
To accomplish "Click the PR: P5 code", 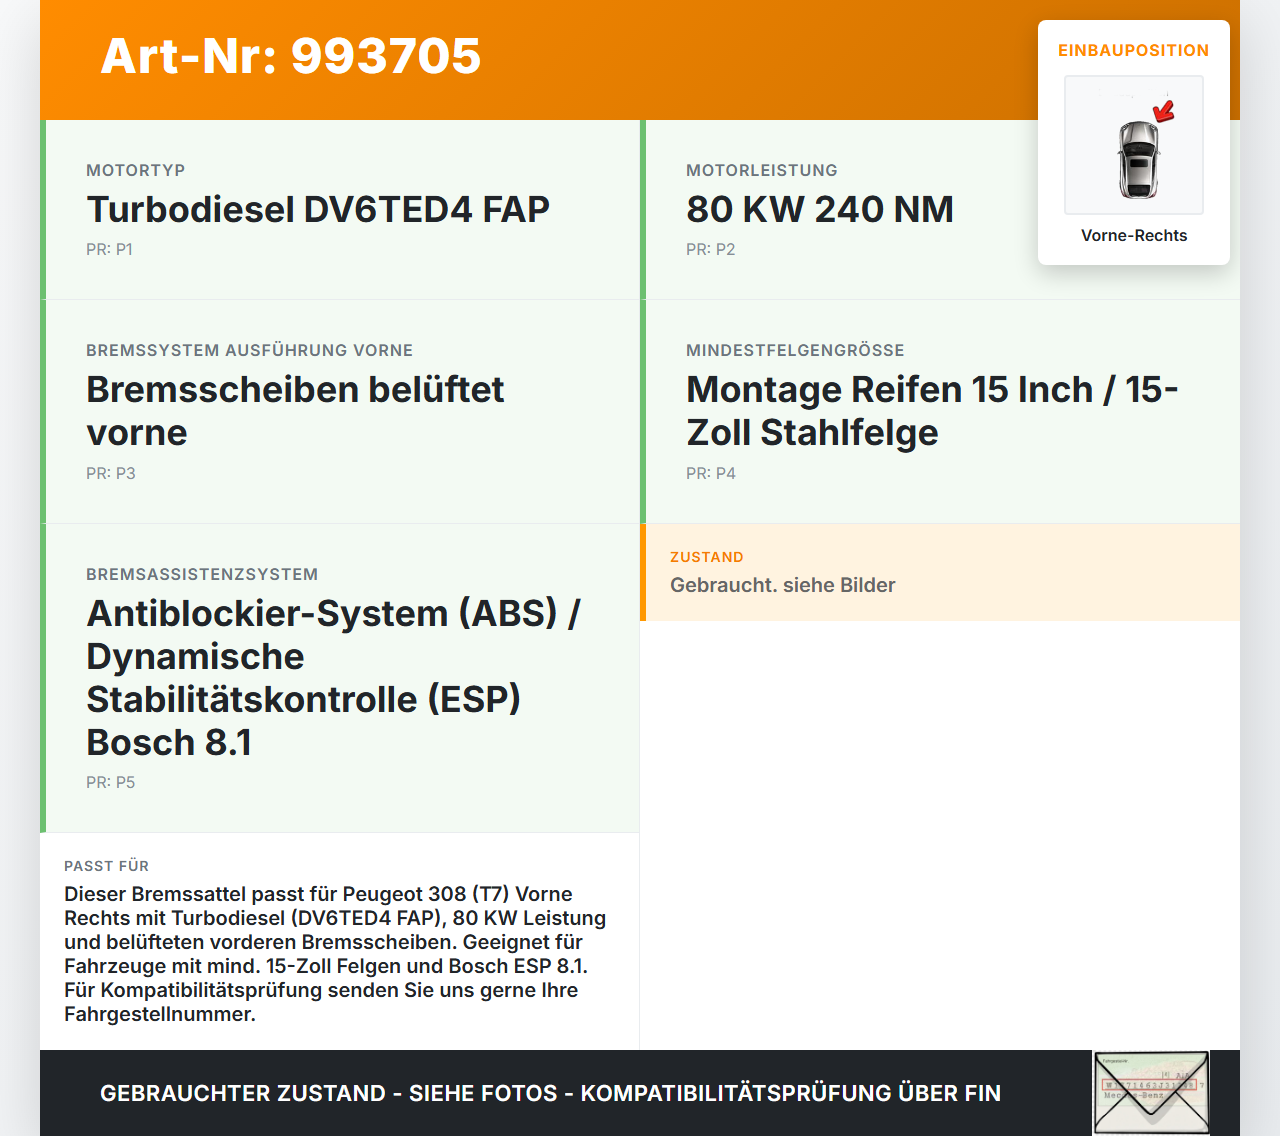I will point(110,782).
